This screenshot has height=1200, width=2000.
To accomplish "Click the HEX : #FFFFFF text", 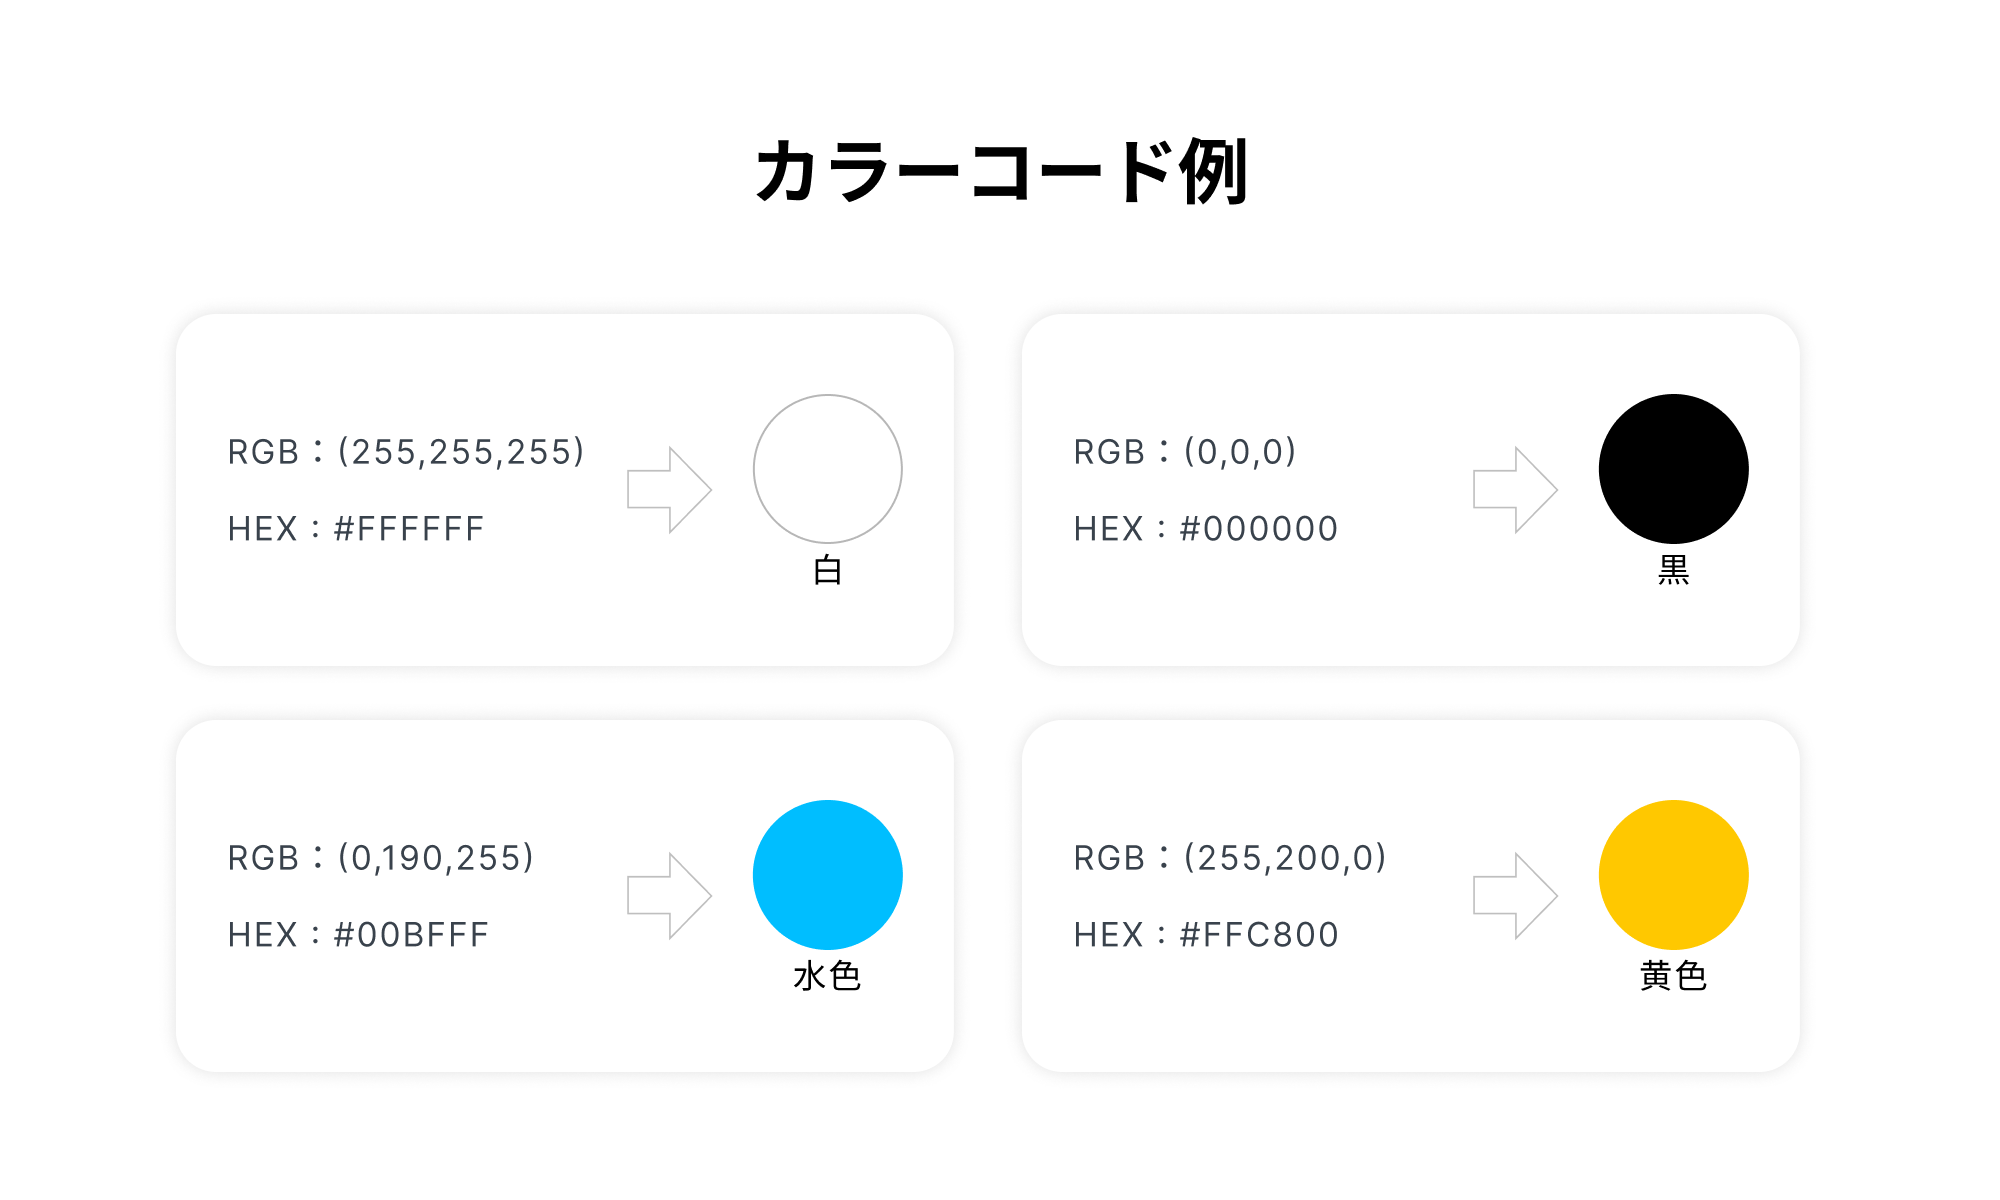I will [356, 529].
